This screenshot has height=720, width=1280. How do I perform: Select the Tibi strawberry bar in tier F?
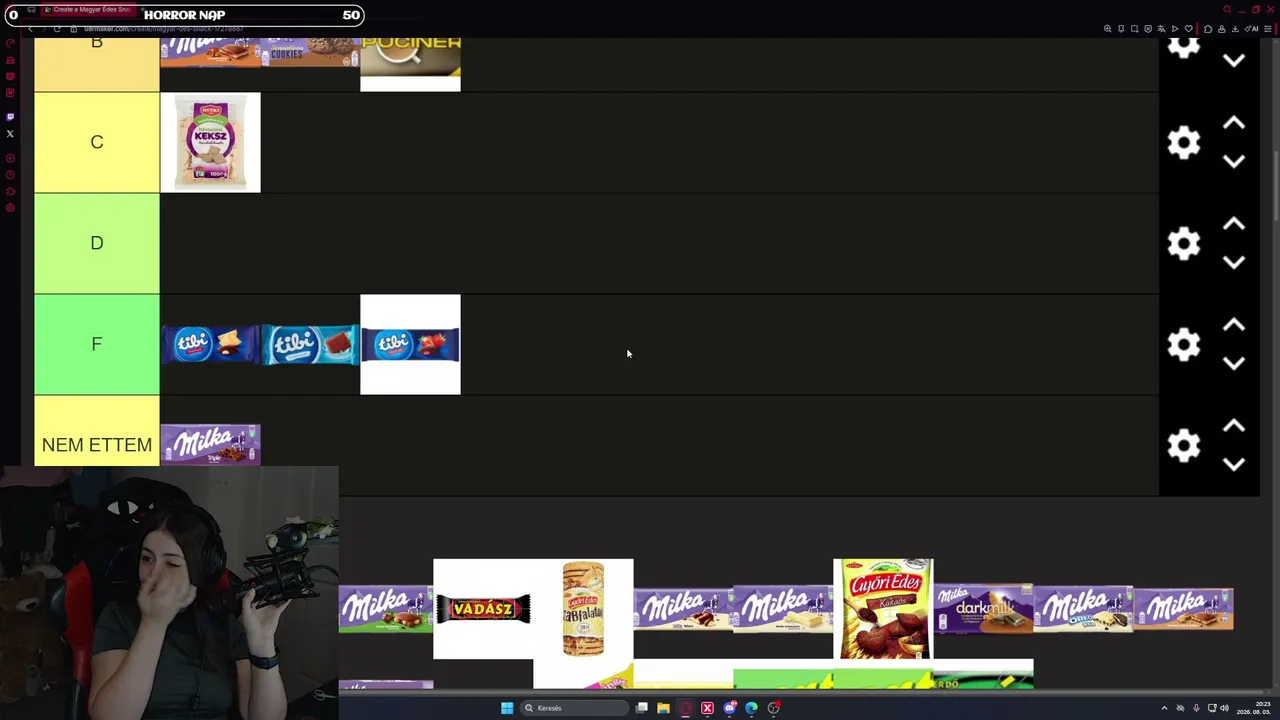coord(410,344)
